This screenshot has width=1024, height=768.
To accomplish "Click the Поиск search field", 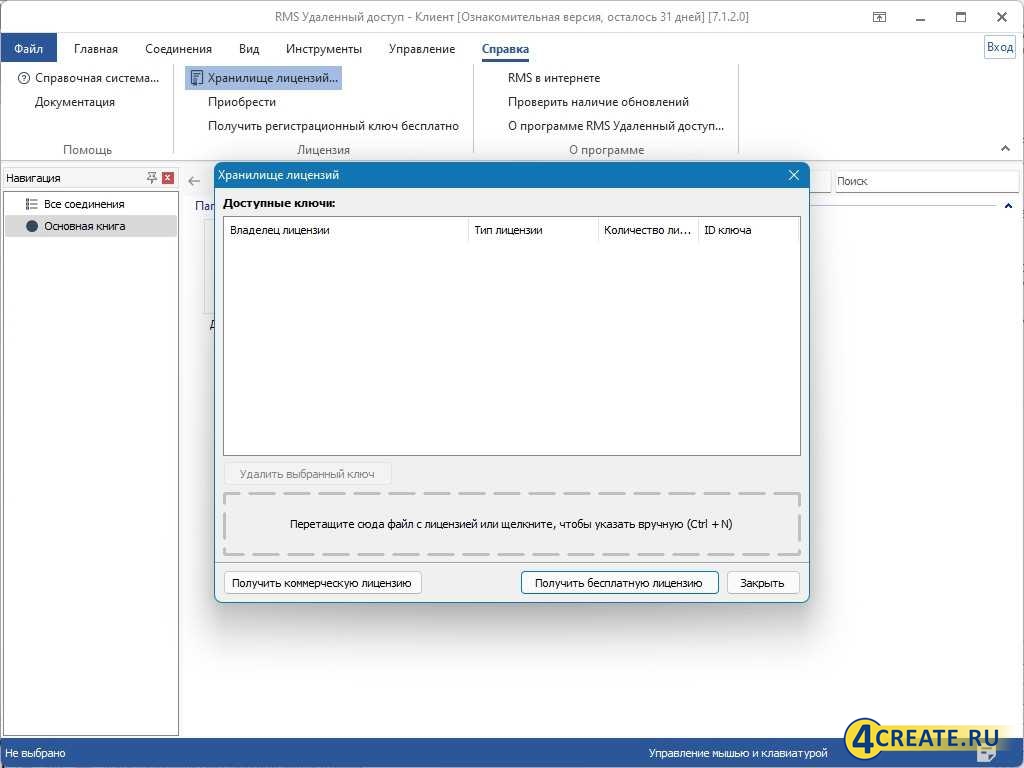I will (926, 181).
